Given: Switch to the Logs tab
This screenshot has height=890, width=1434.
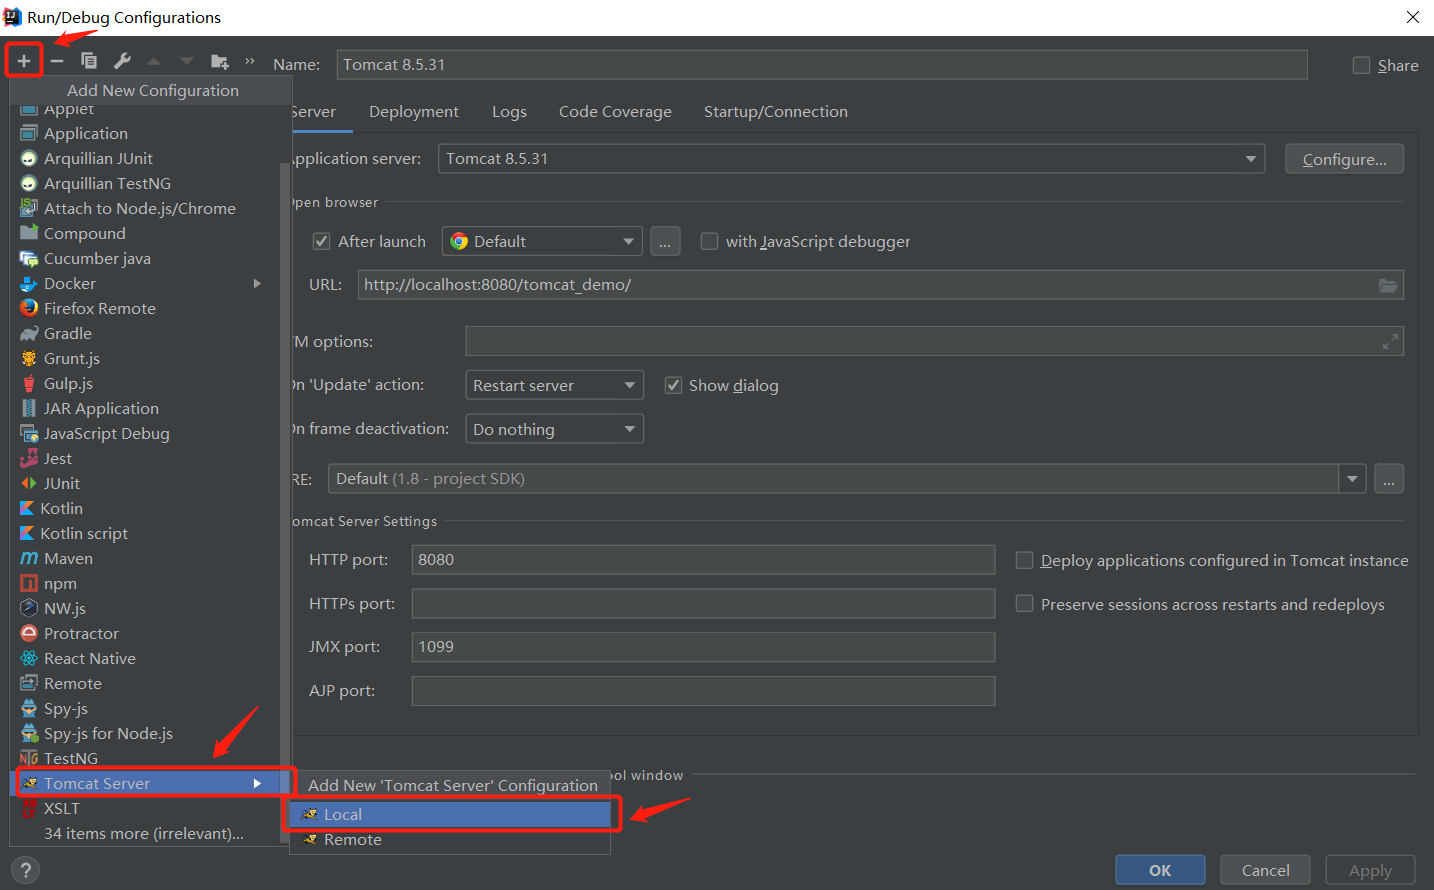Looking at the screenshot, I should (x=509, y=112).
